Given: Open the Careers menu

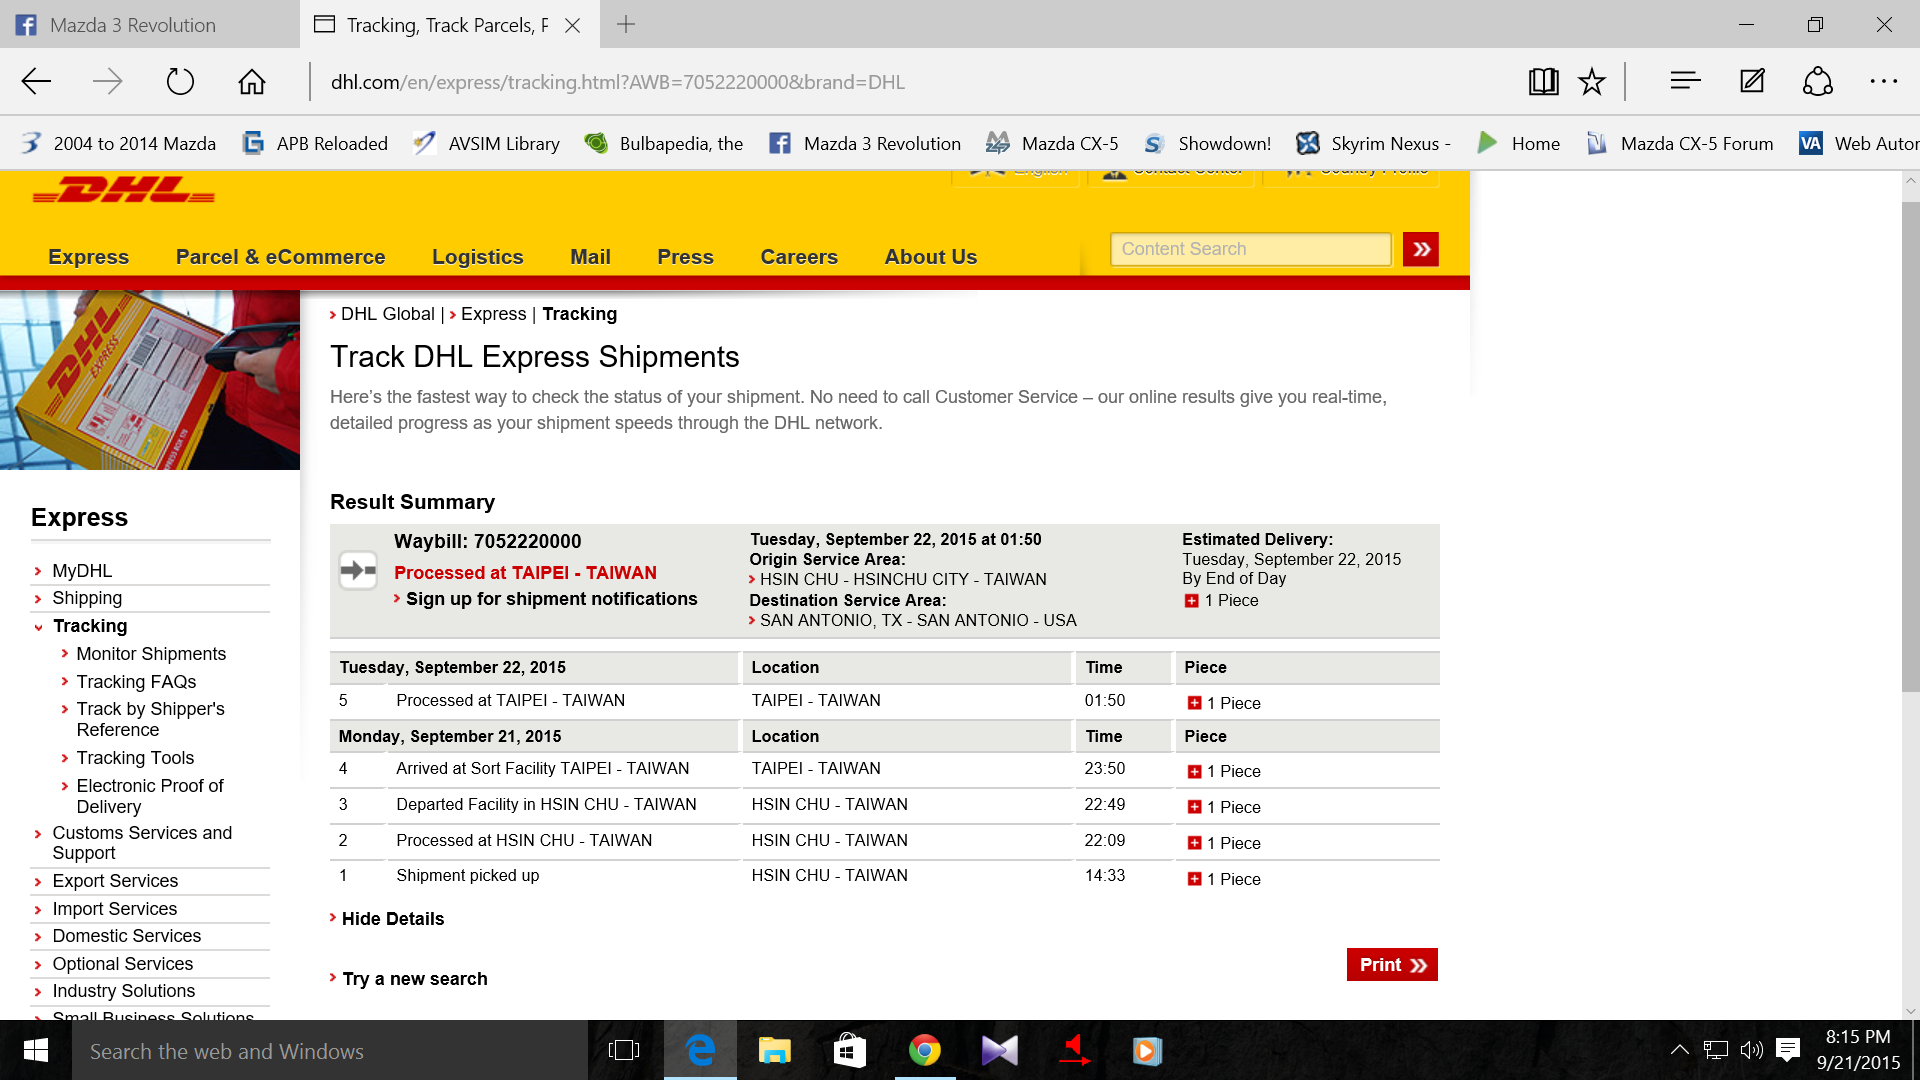Looking at the screenshot, I should pyautogui.click(x=799, y=257).
